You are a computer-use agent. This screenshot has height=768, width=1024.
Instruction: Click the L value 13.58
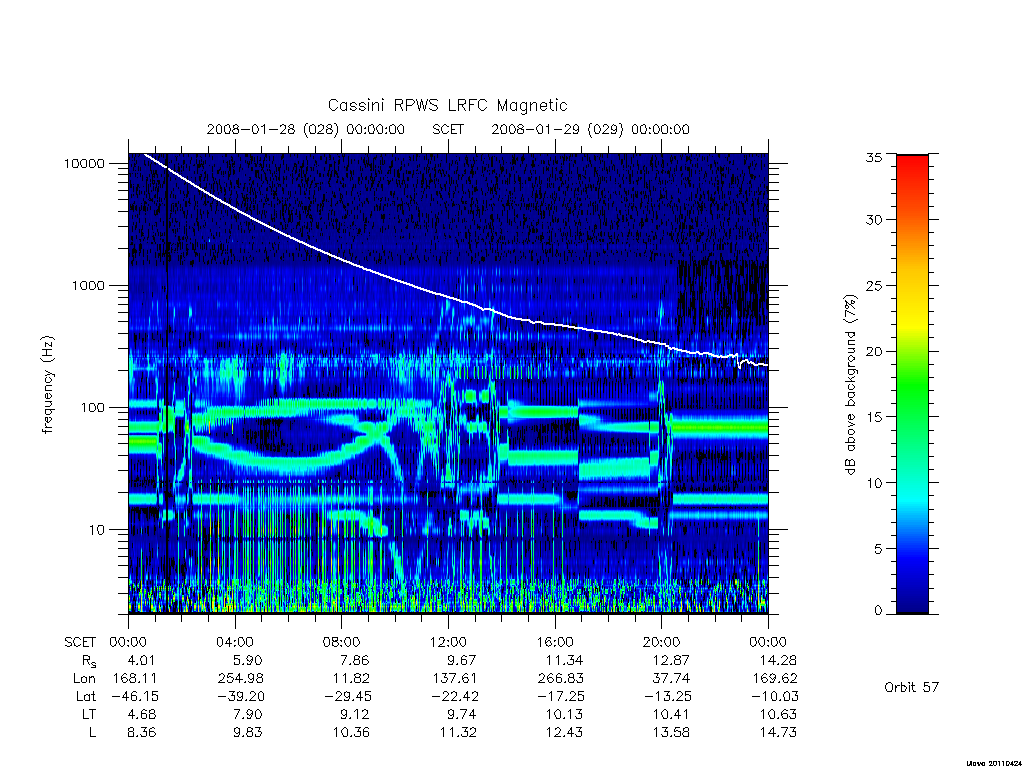tap(671, 732)
